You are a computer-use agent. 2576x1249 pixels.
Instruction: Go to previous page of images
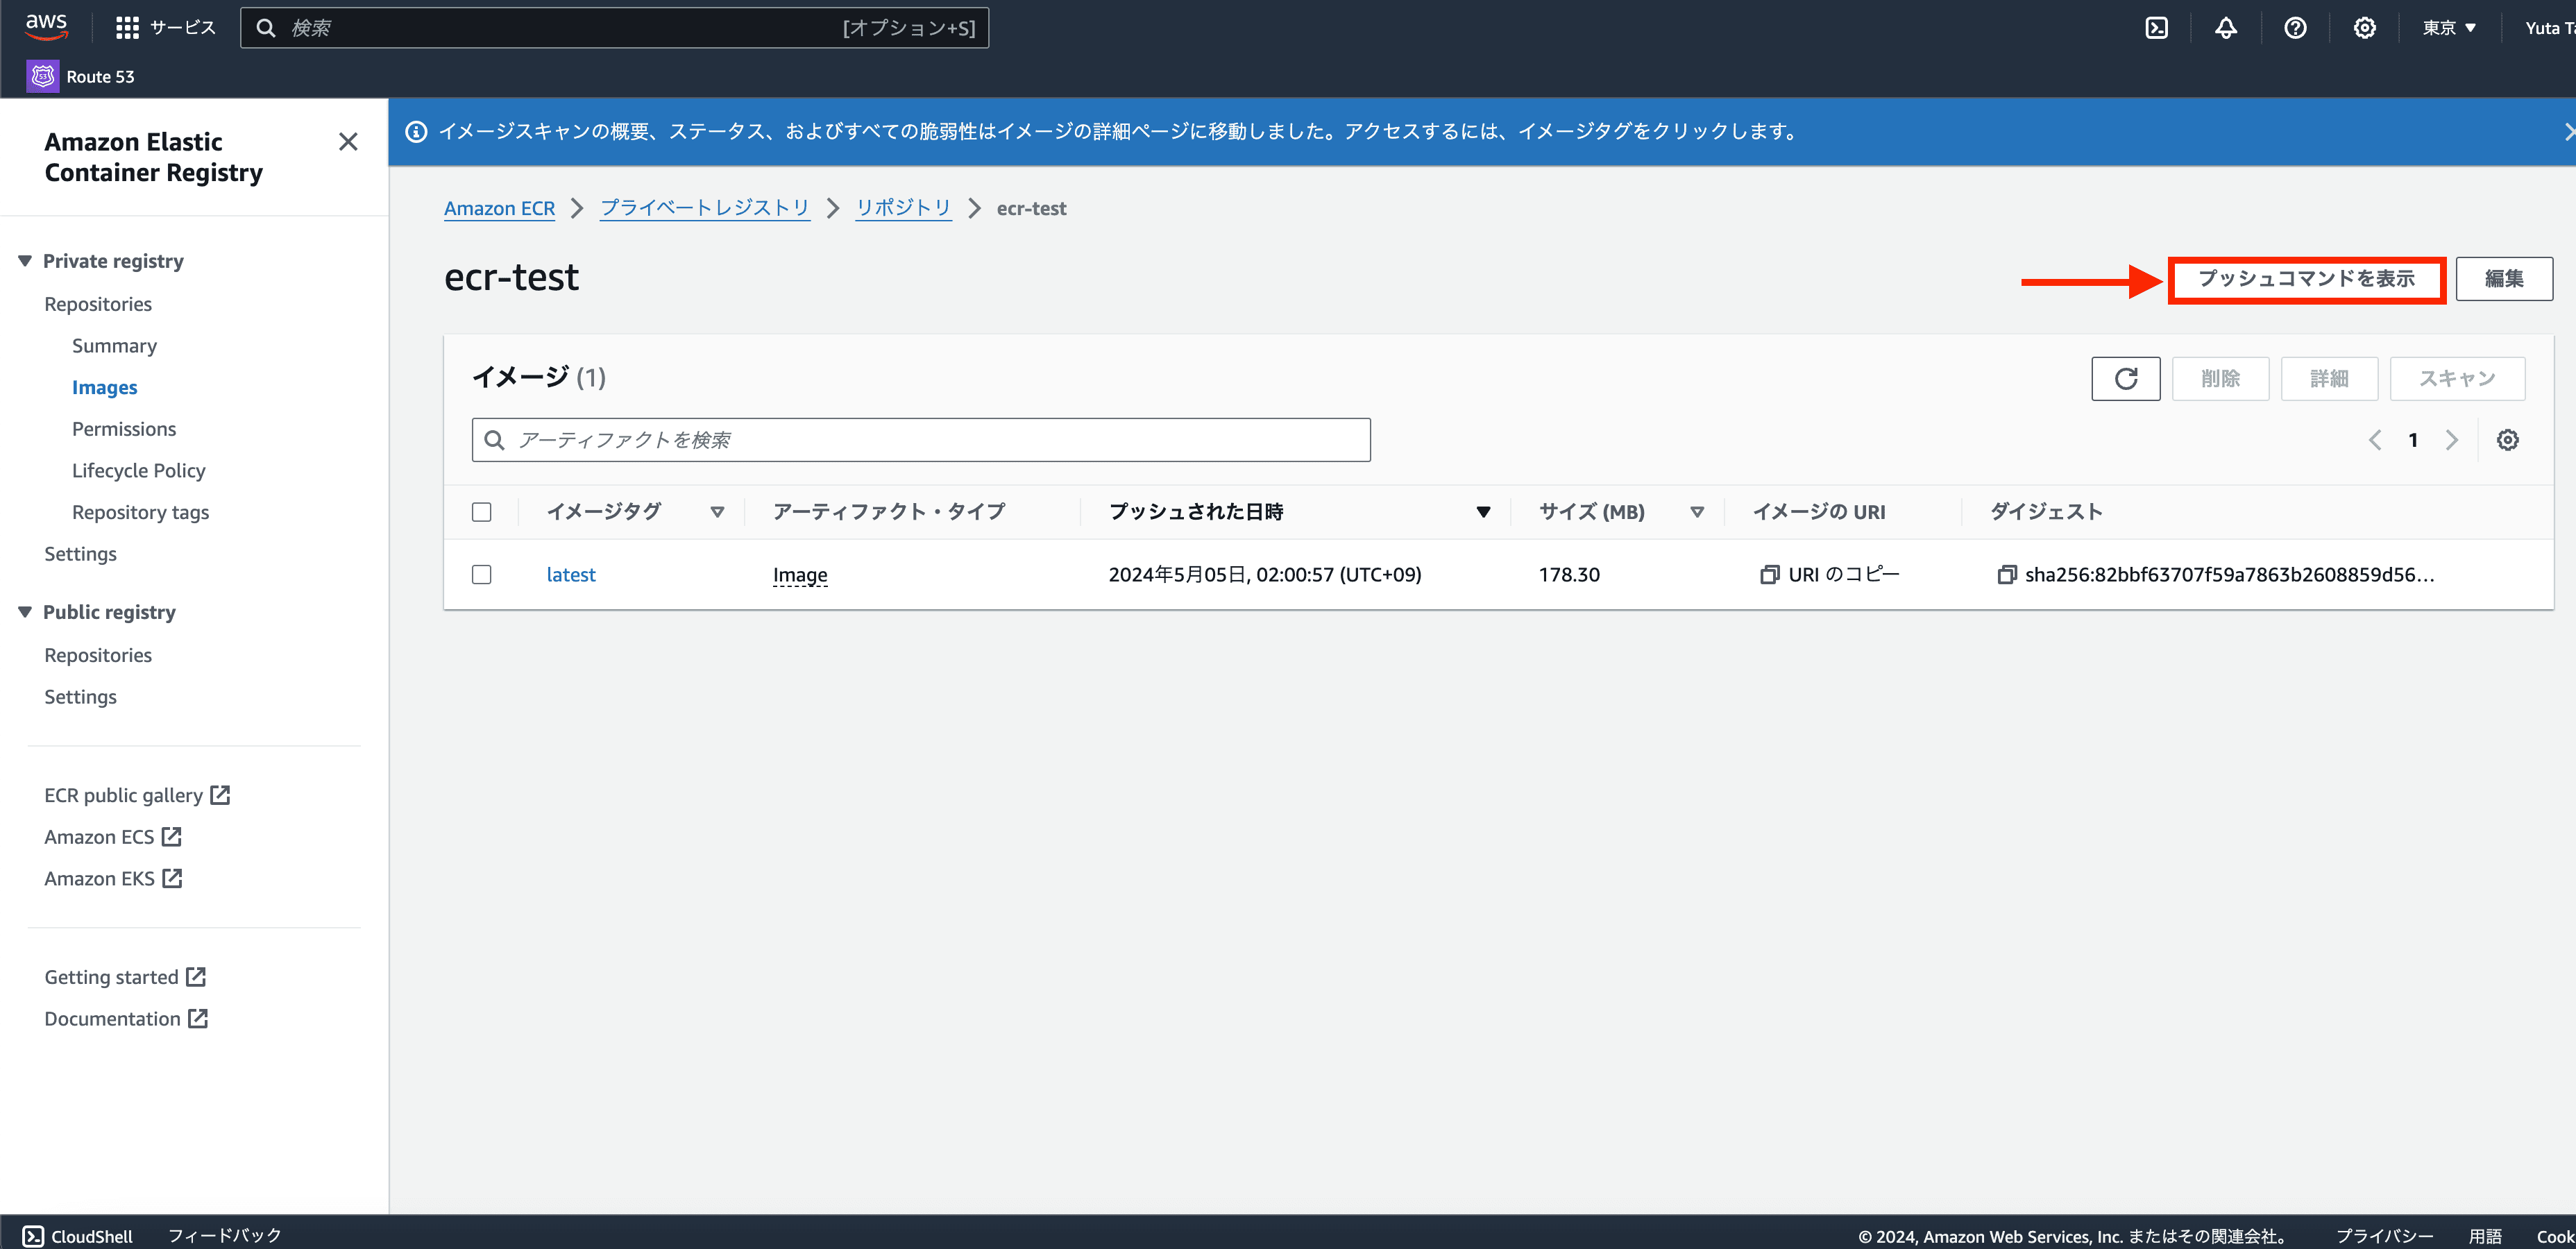2375,440
